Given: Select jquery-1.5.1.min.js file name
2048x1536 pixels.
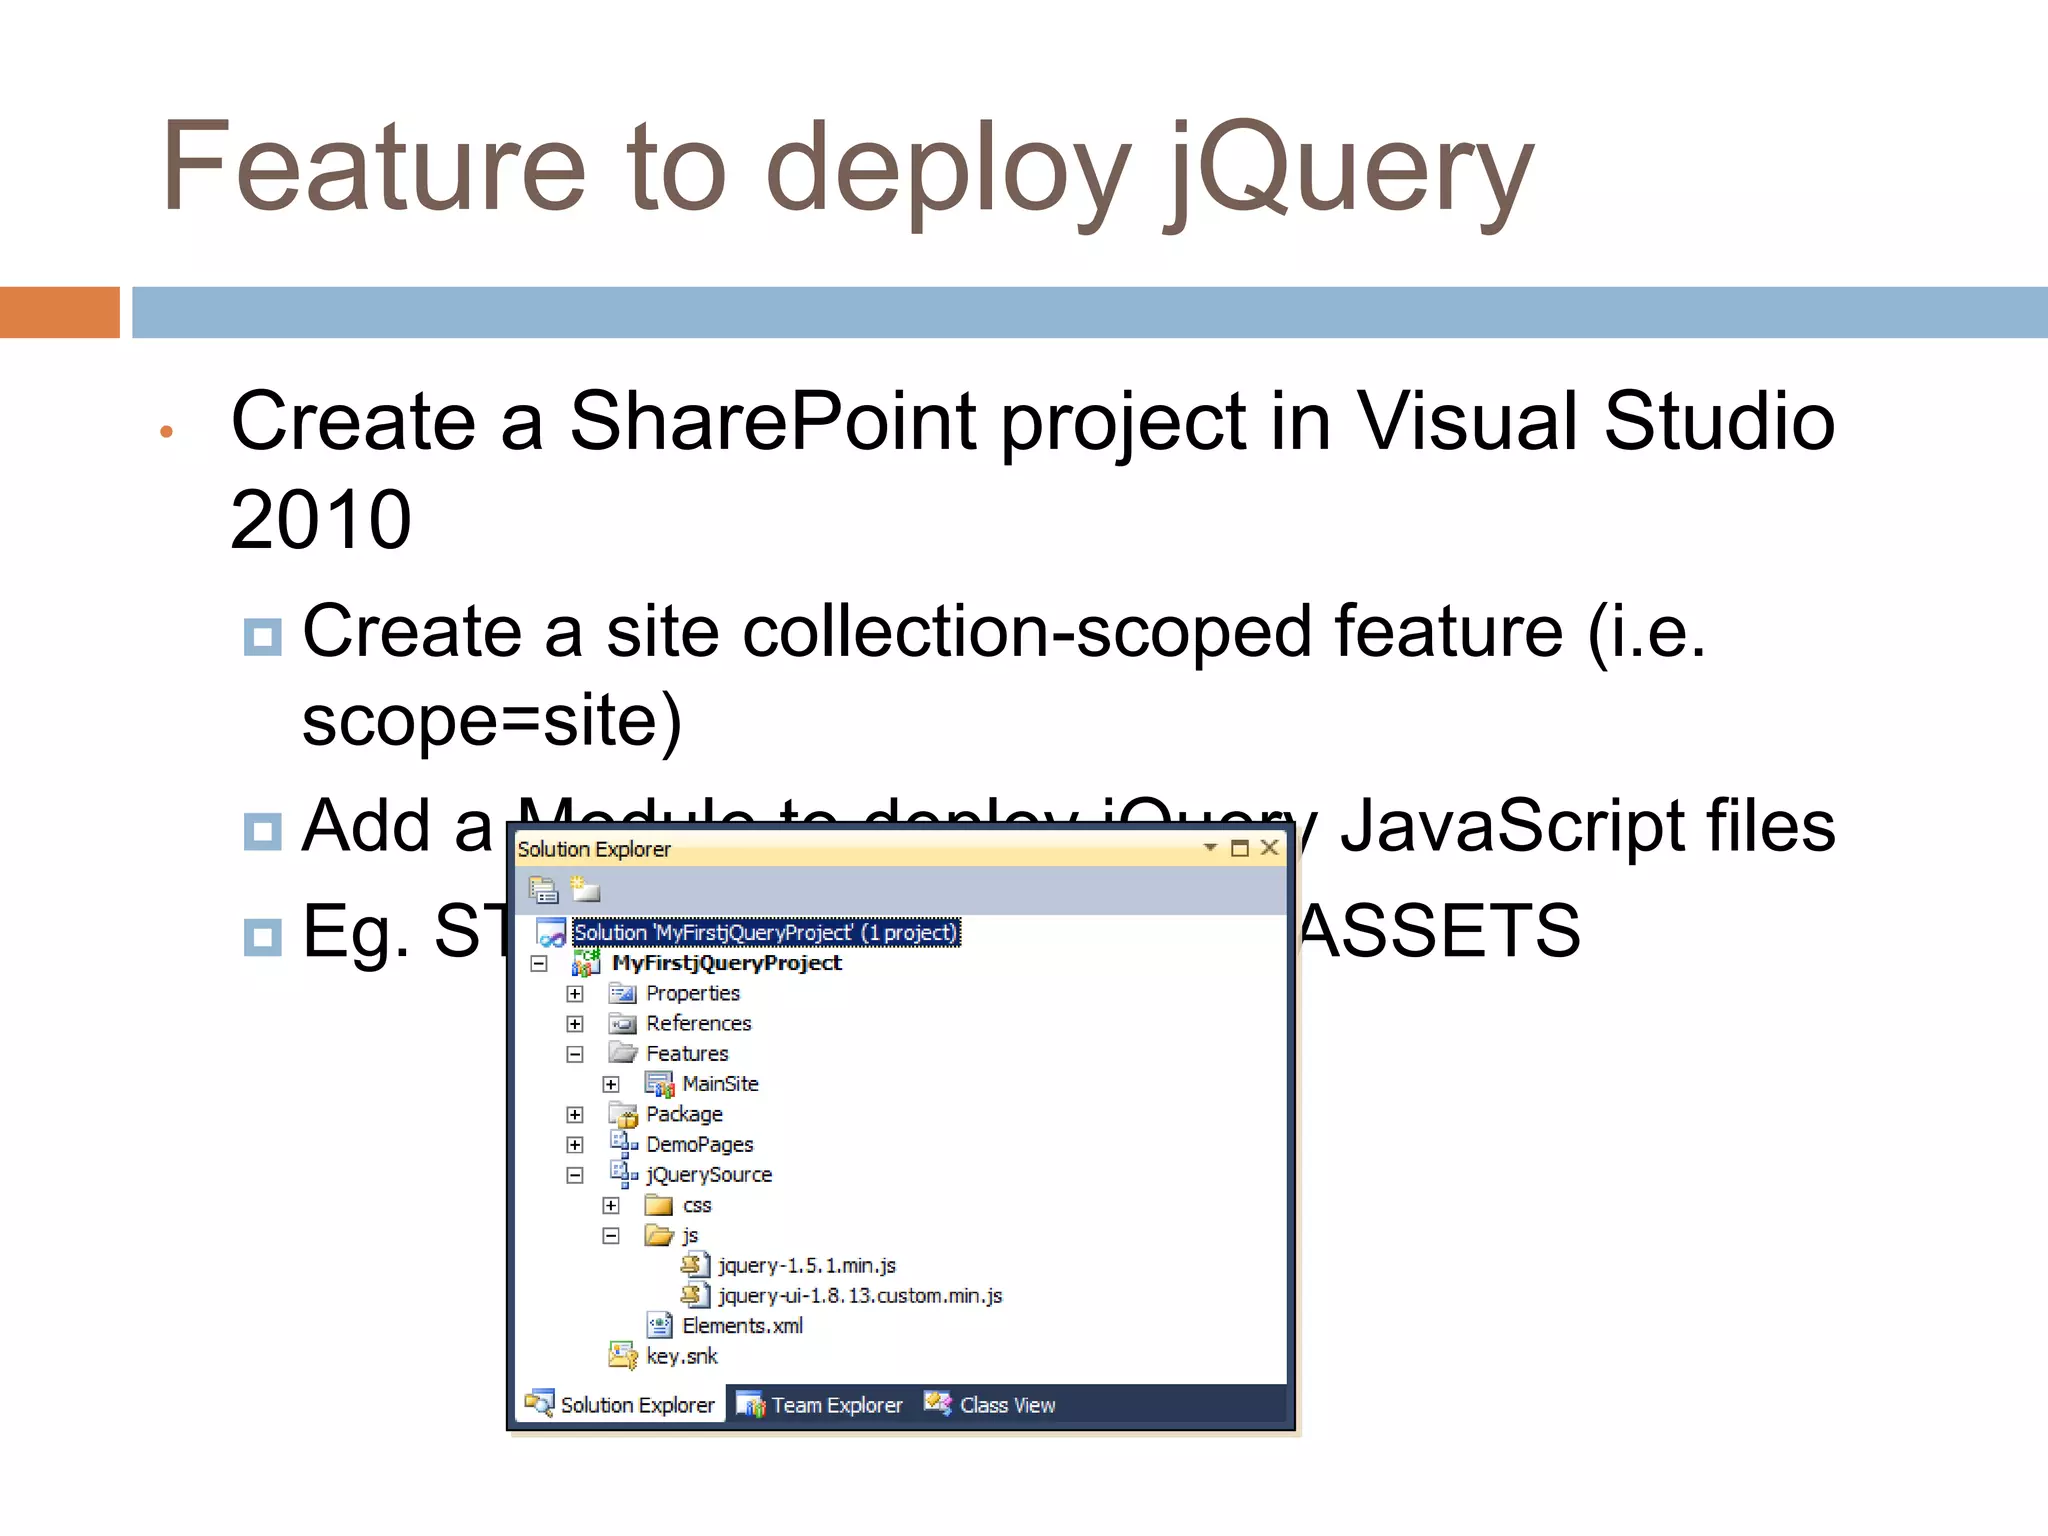Looking at the screenshot, I should (807, 1265).
